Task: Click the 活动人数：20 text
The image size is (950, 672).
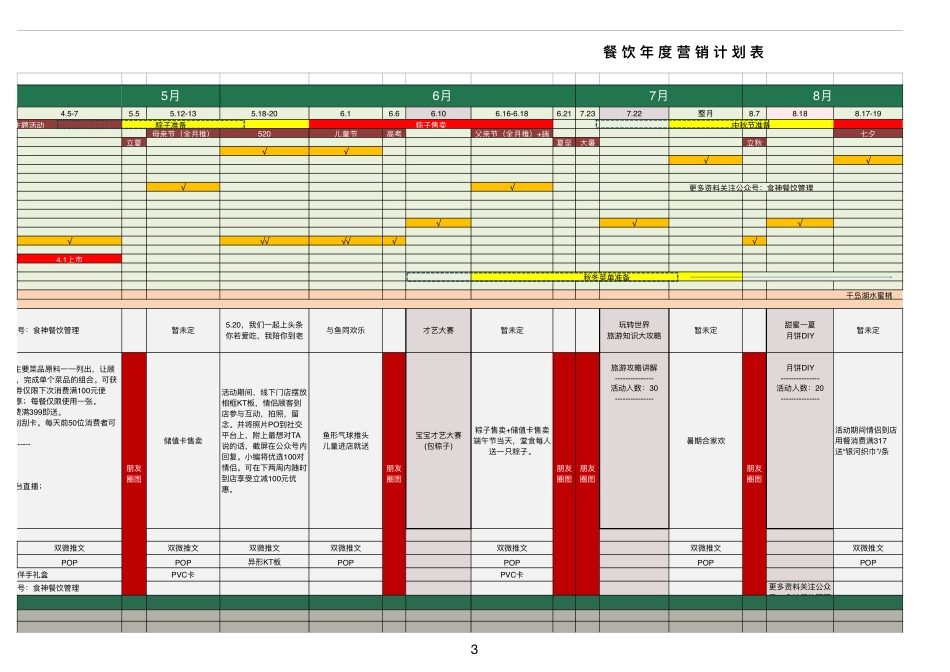Action: tap(800, 388)
